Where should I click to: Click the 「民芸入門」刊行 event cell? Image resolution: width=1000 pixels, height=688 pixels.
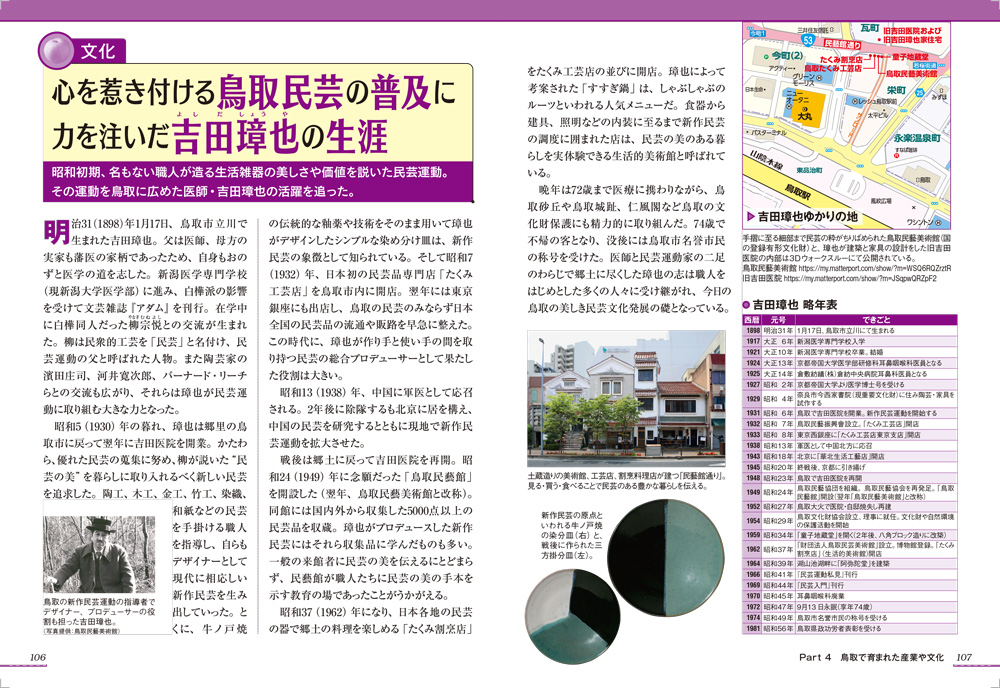[876, 585]
